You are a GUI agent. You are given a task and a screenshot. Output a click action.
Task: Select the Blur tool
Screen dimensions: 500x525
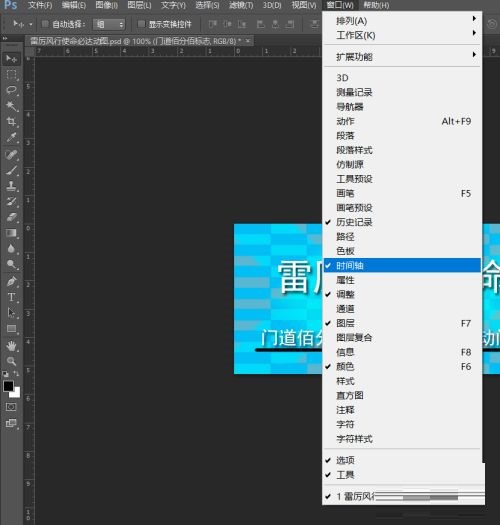[11, 248]
